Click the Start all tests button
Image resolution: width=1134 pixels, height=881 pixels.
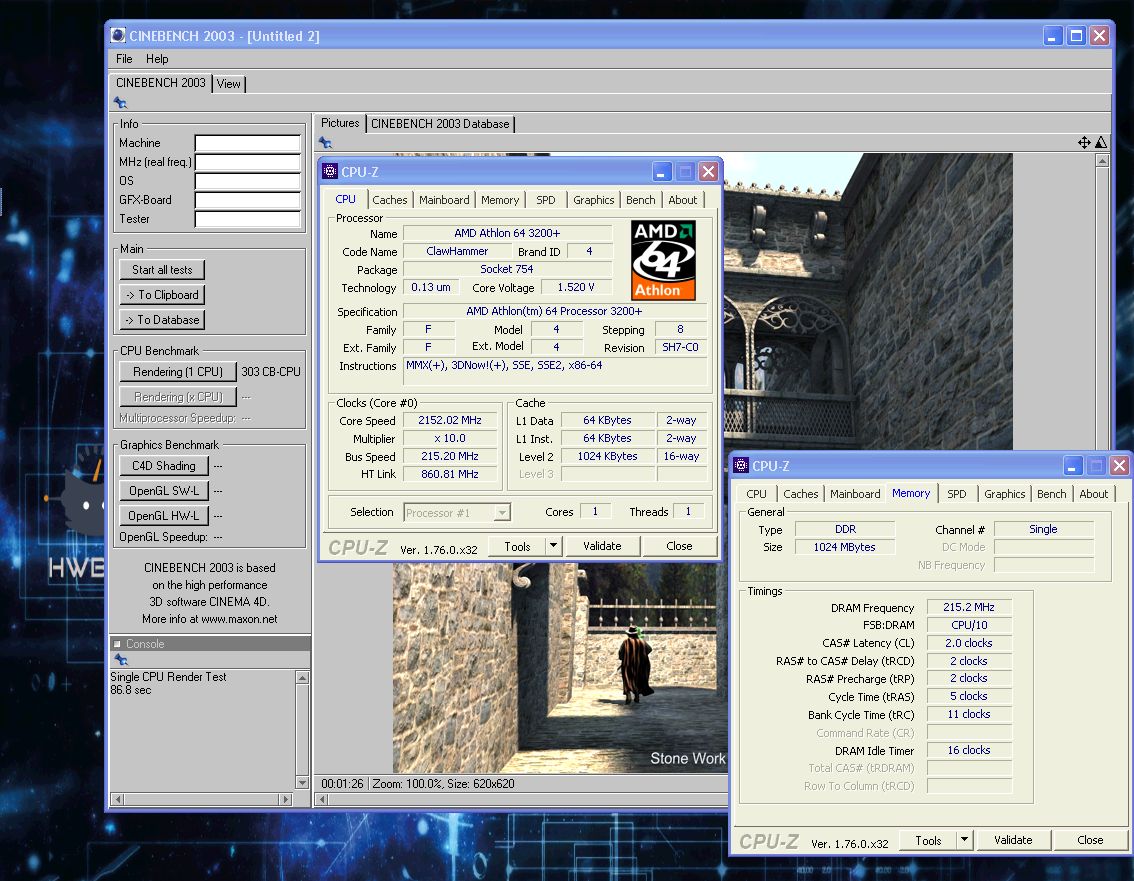(162, 270)
